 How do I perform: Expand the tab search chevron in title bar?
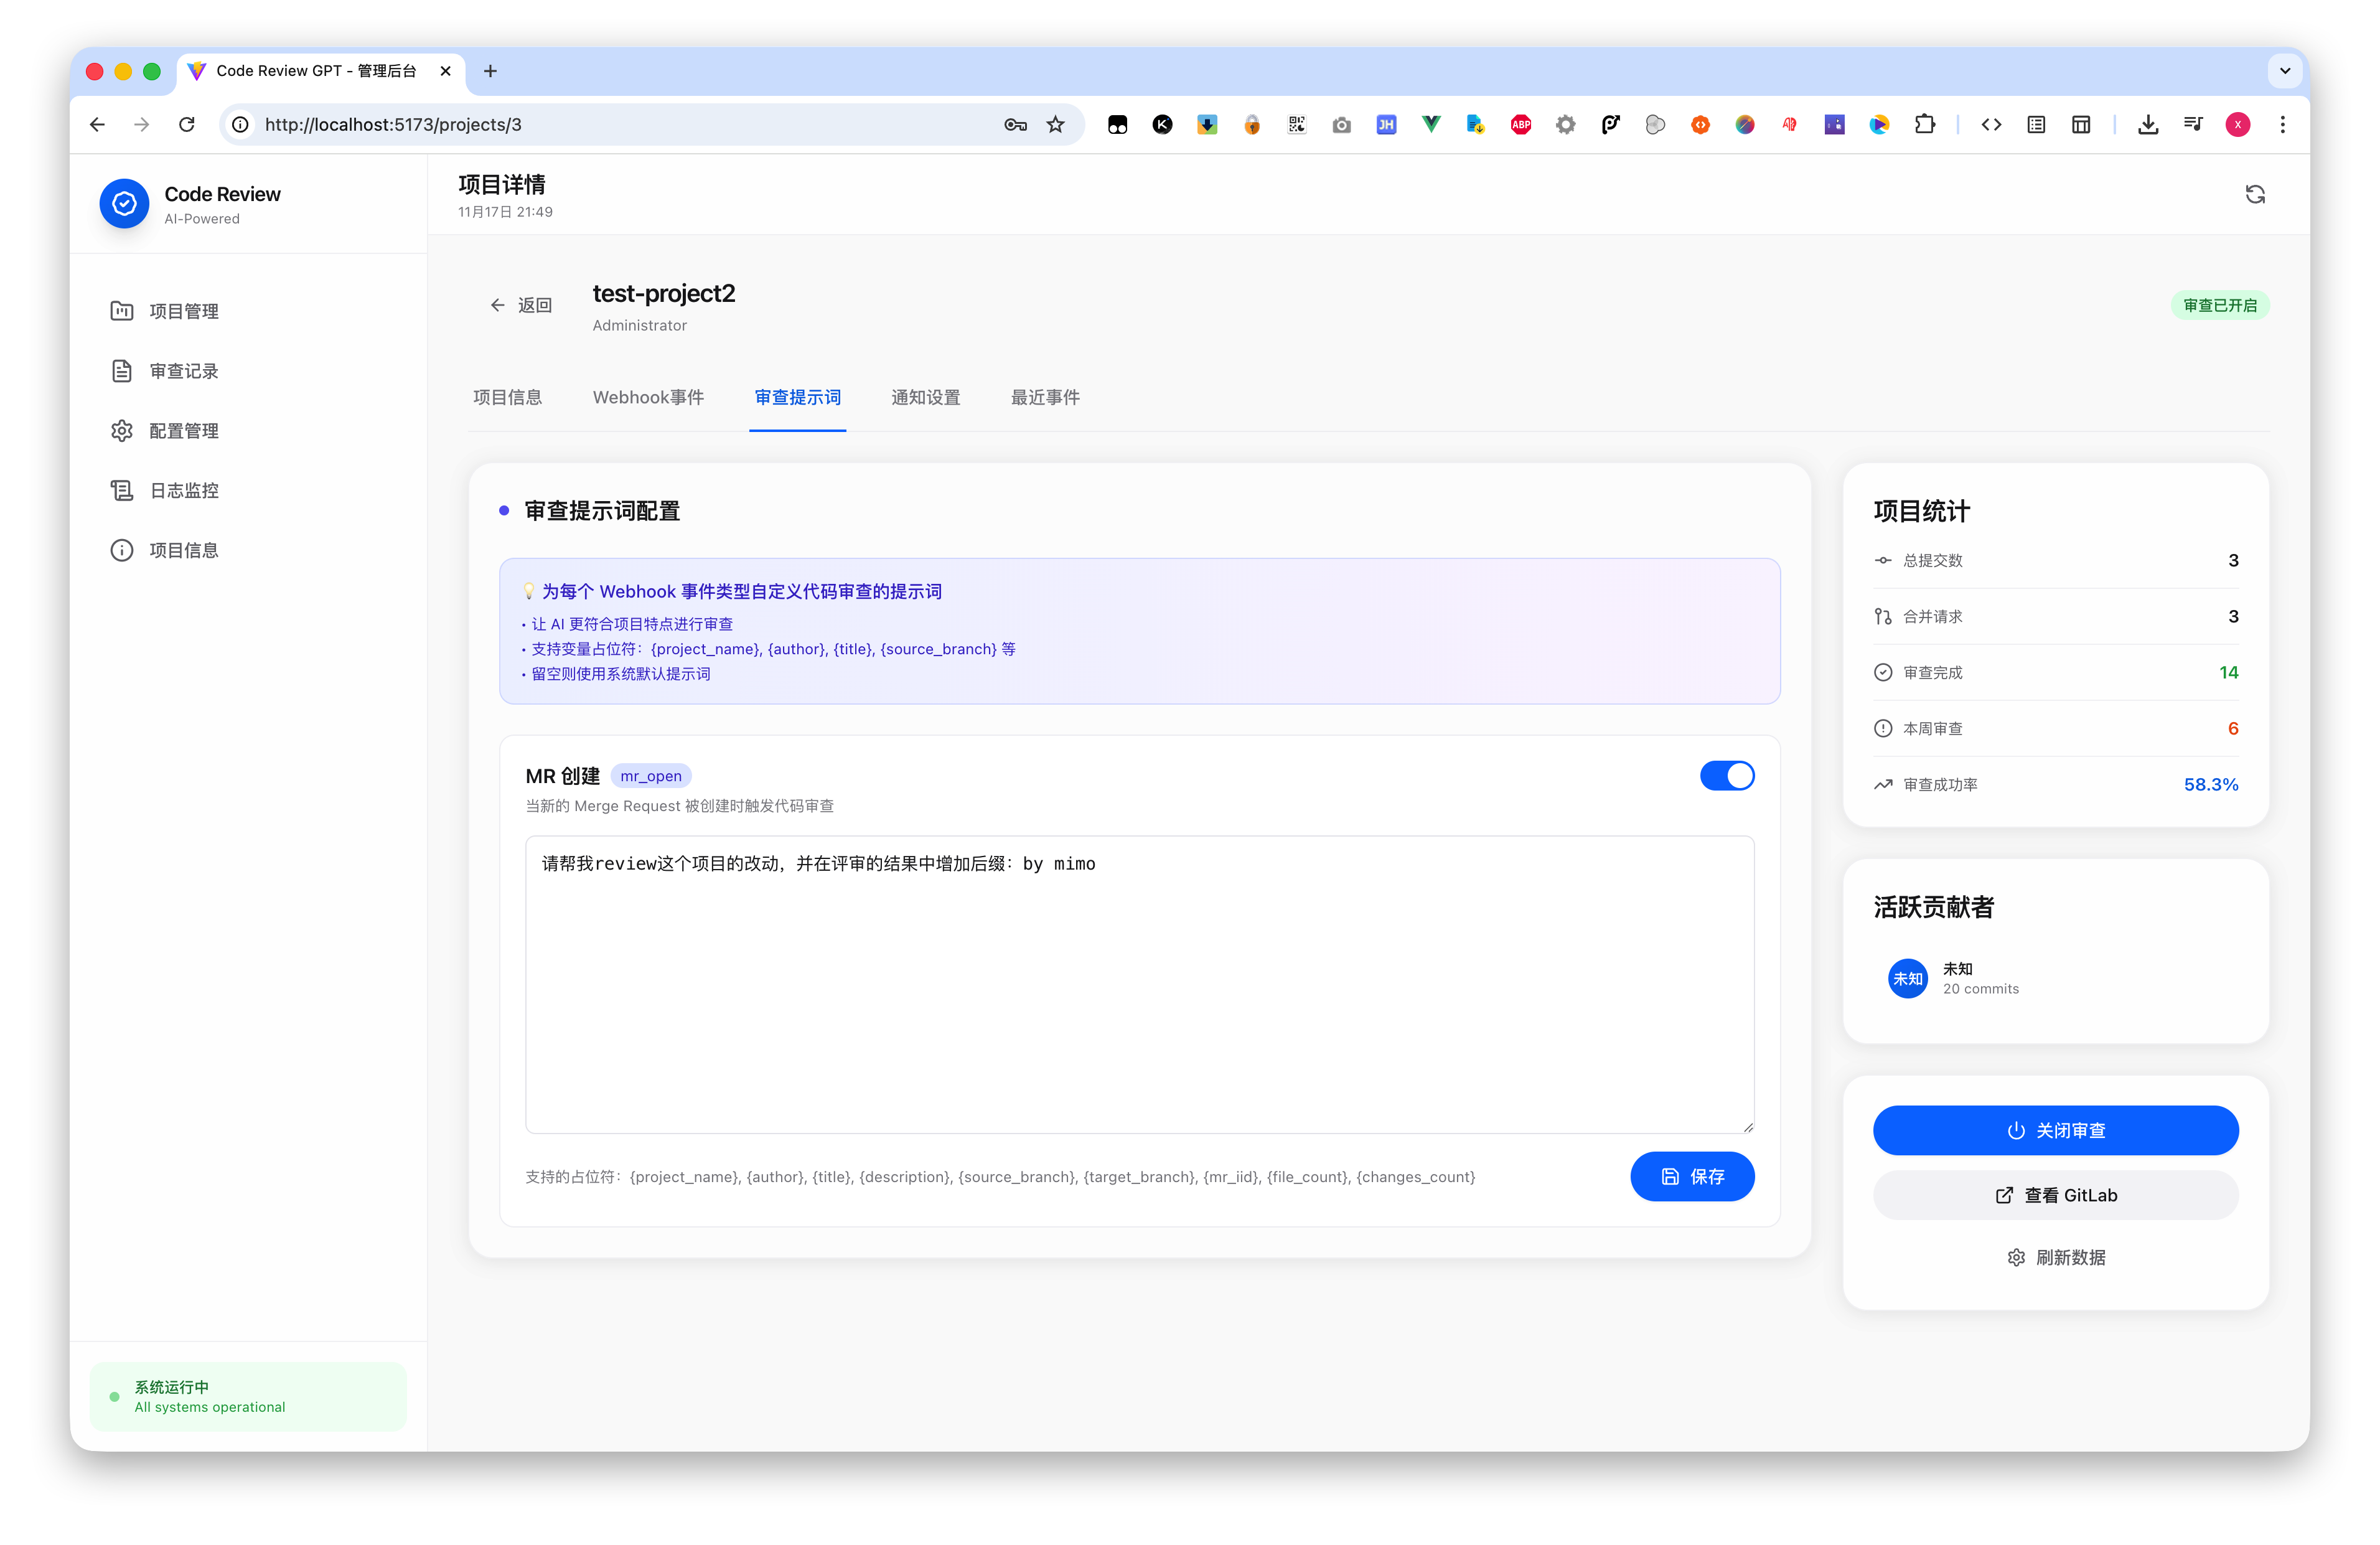(x=2284, y=71)
